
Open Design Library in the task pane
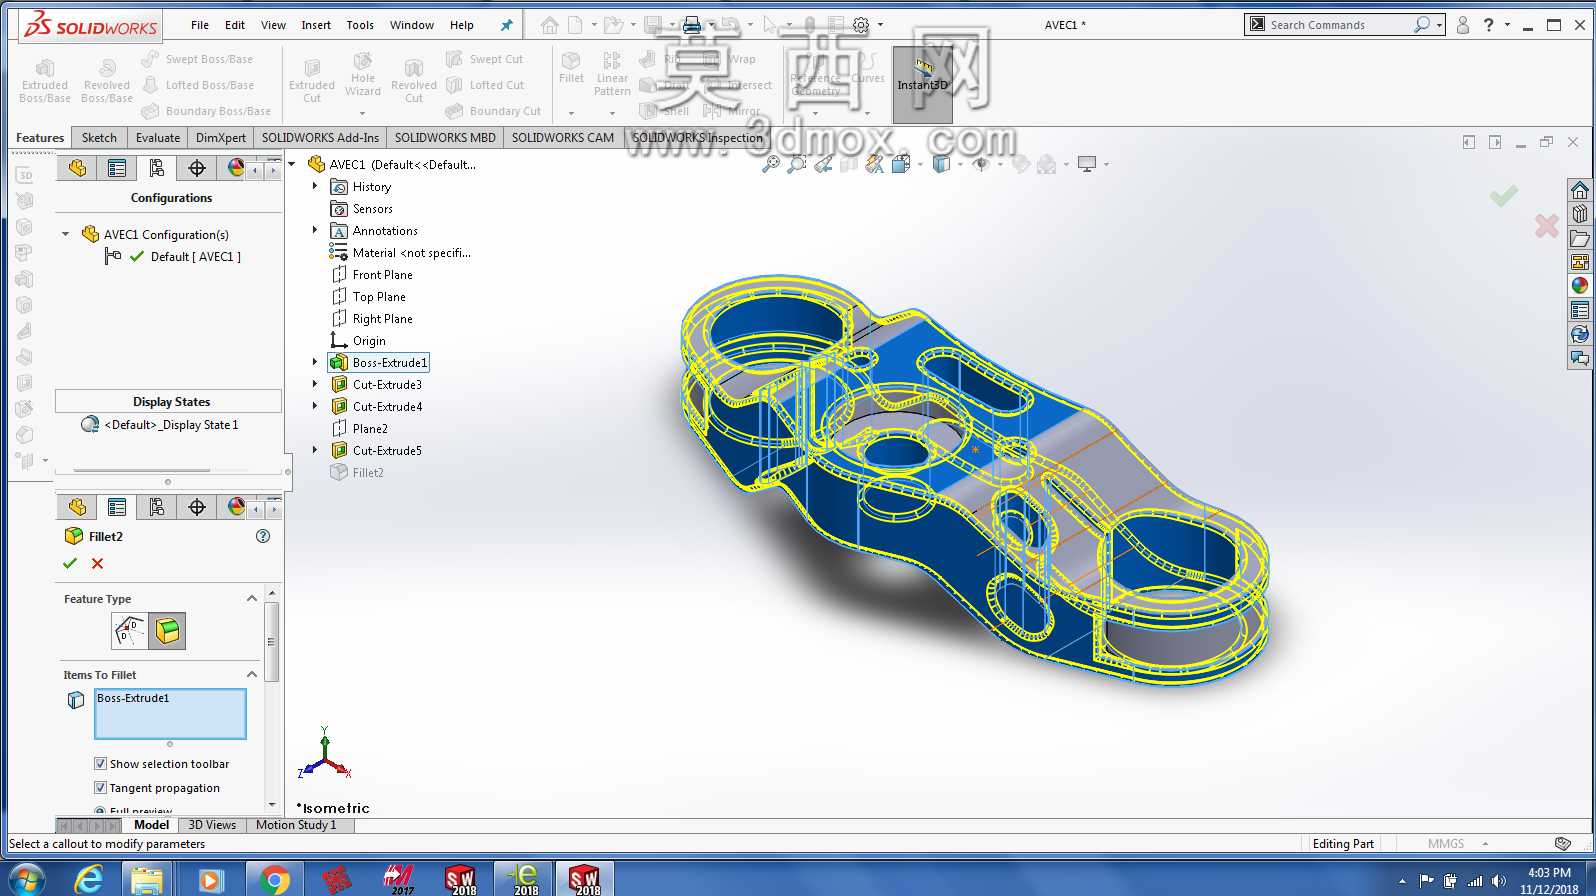pyautogui.click(x=1580, y=214)
